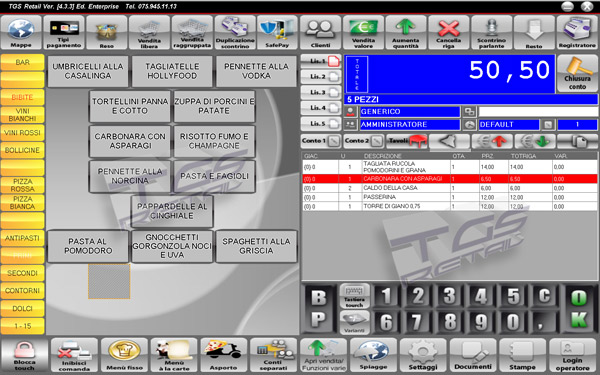
Task: Expand the Varianti options button
Action: pos(354,322)
